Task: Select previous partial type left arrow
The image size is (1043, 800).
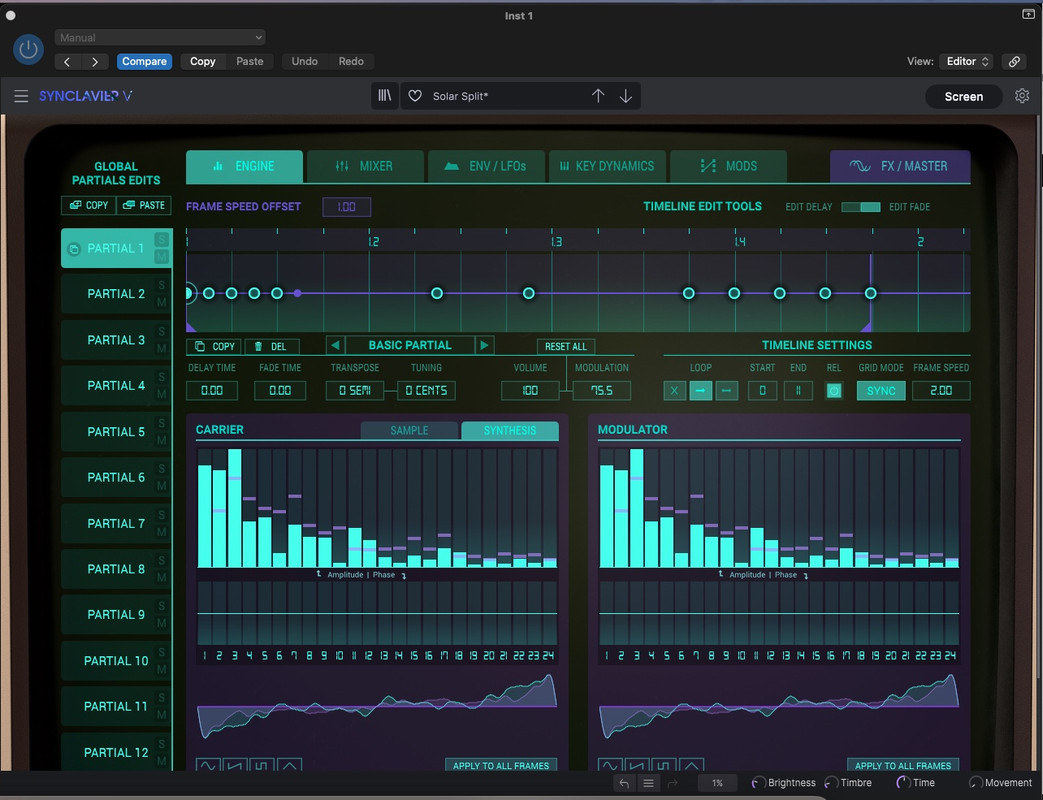Action: (x=335, y=345)
